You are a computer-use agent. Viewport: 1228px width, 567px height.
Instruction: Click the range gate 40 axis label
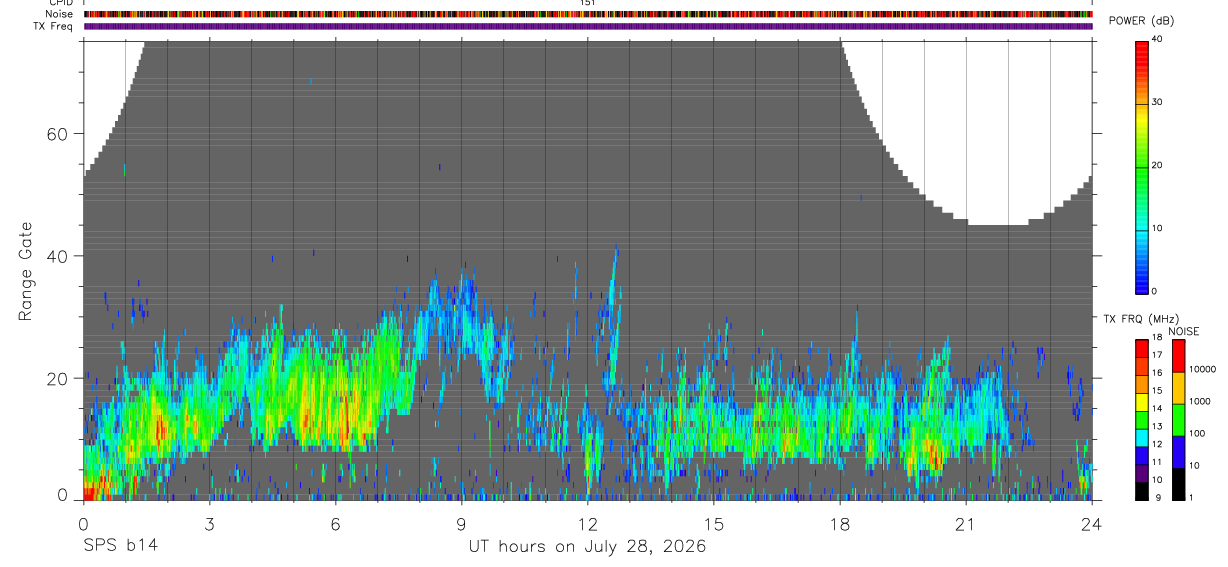pos(62,256)
